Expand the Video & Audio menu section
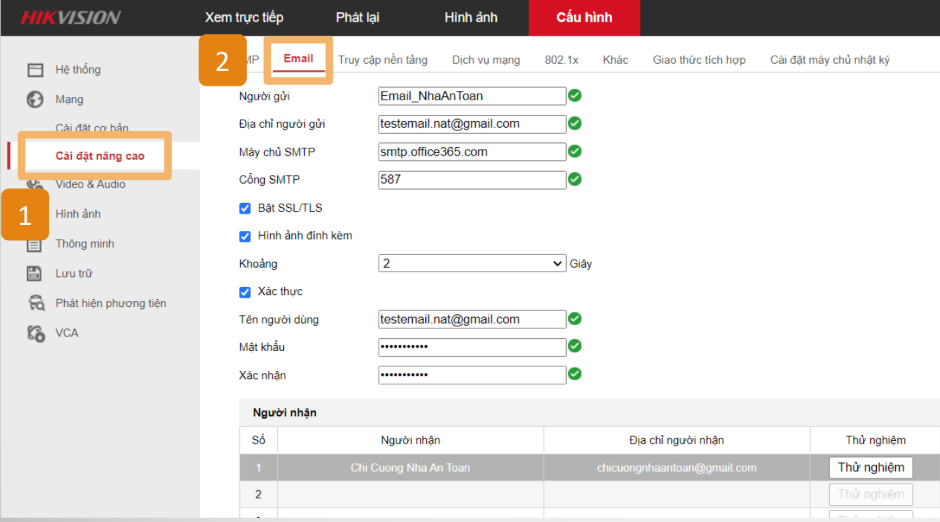This screenshot has height=522, width=940. (x=90, y=184)
